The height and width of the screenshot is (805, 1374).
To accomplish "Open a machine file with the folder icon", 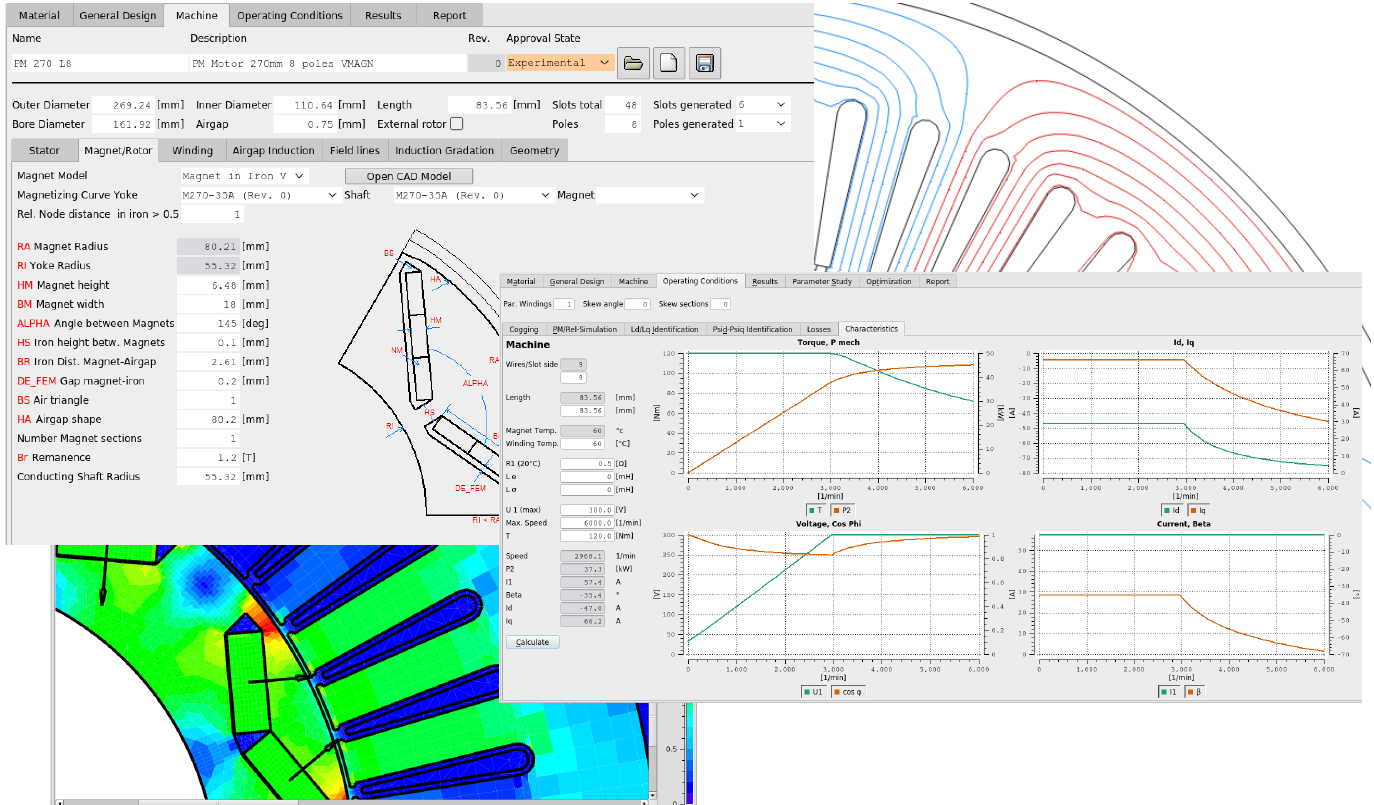I will [x=632, y=63].
